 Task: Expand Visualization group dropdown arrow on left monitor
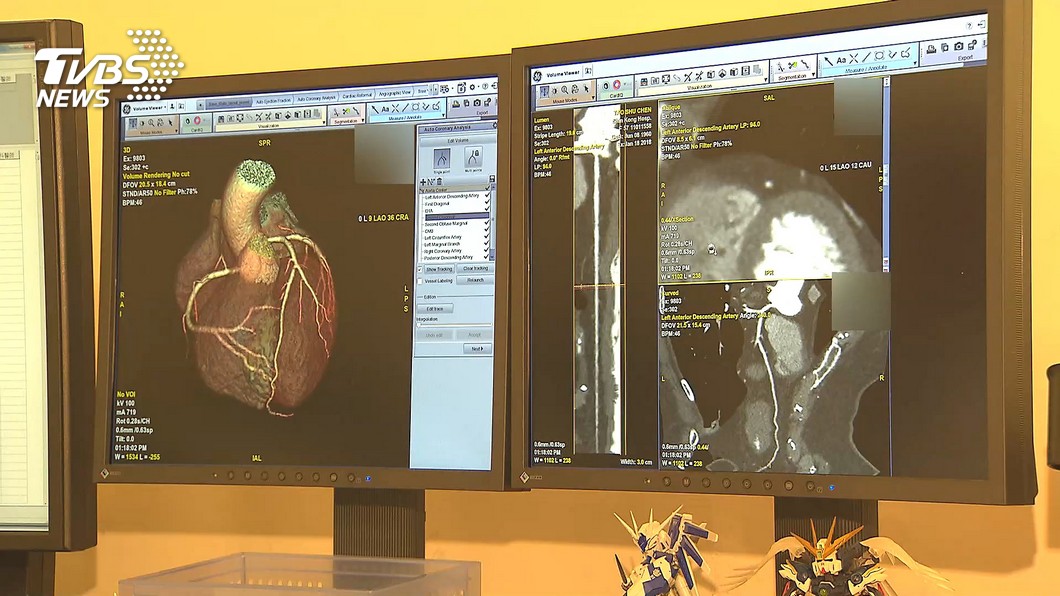[x=324, y=122]
